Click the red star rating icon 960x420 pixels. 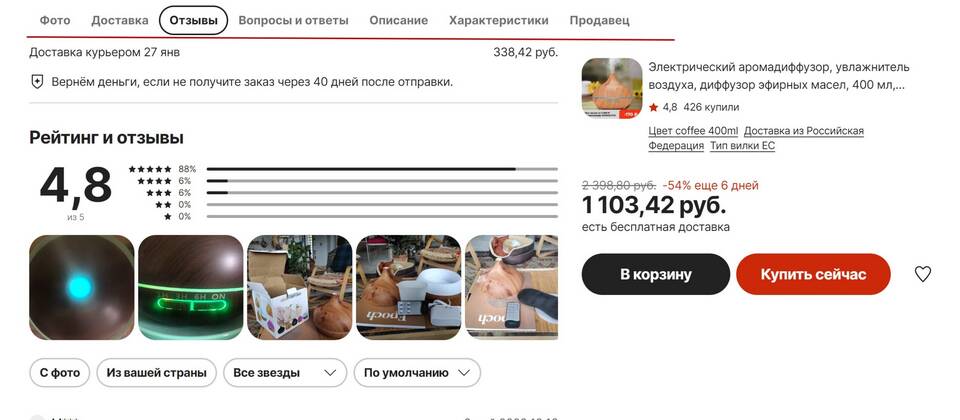pos(653,107)
